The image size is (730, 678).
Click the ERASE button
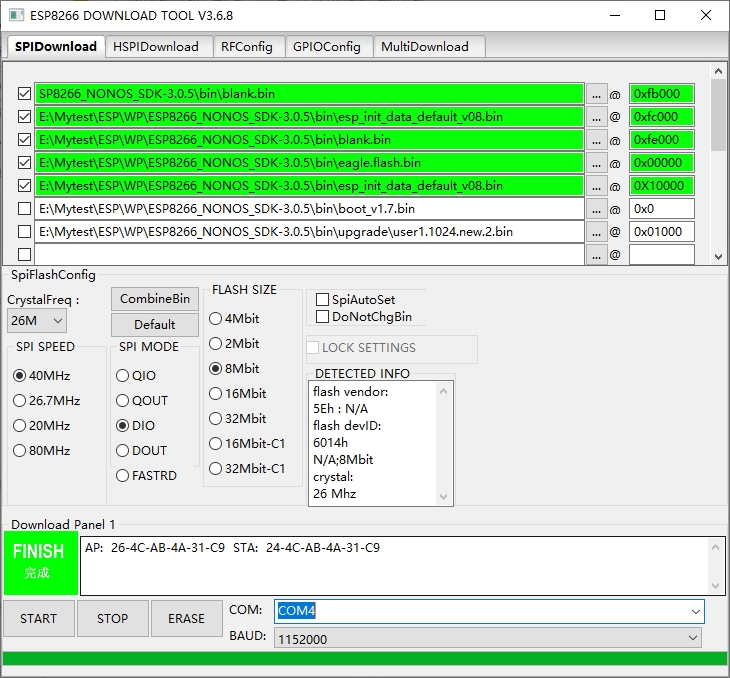[186, 618]
